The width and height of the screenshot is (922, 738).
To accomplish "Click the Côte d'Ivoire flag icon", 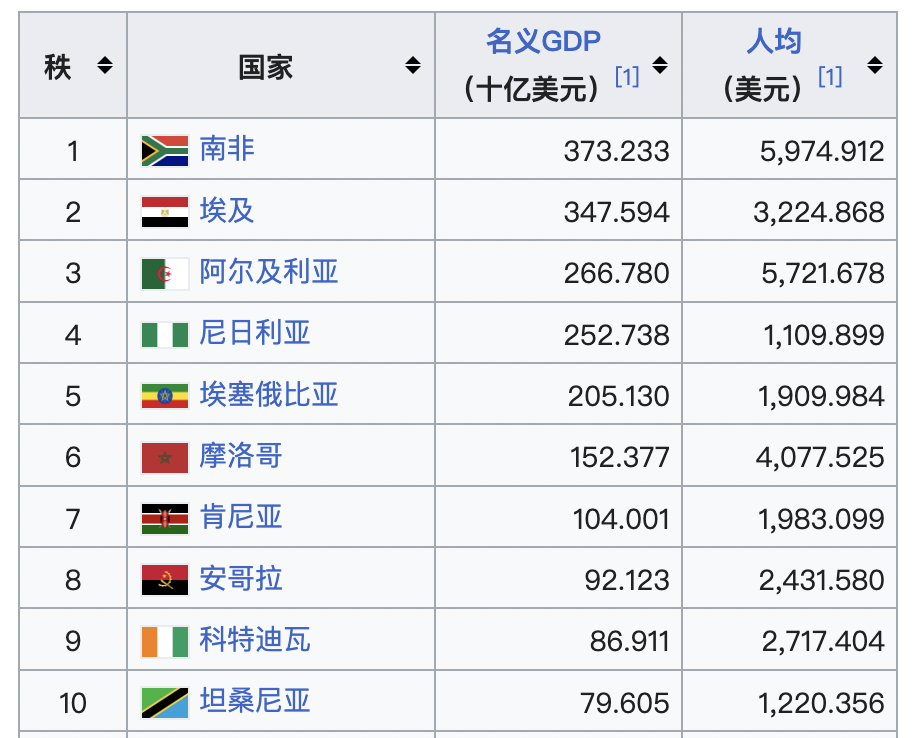I will [x=165, y=641].
